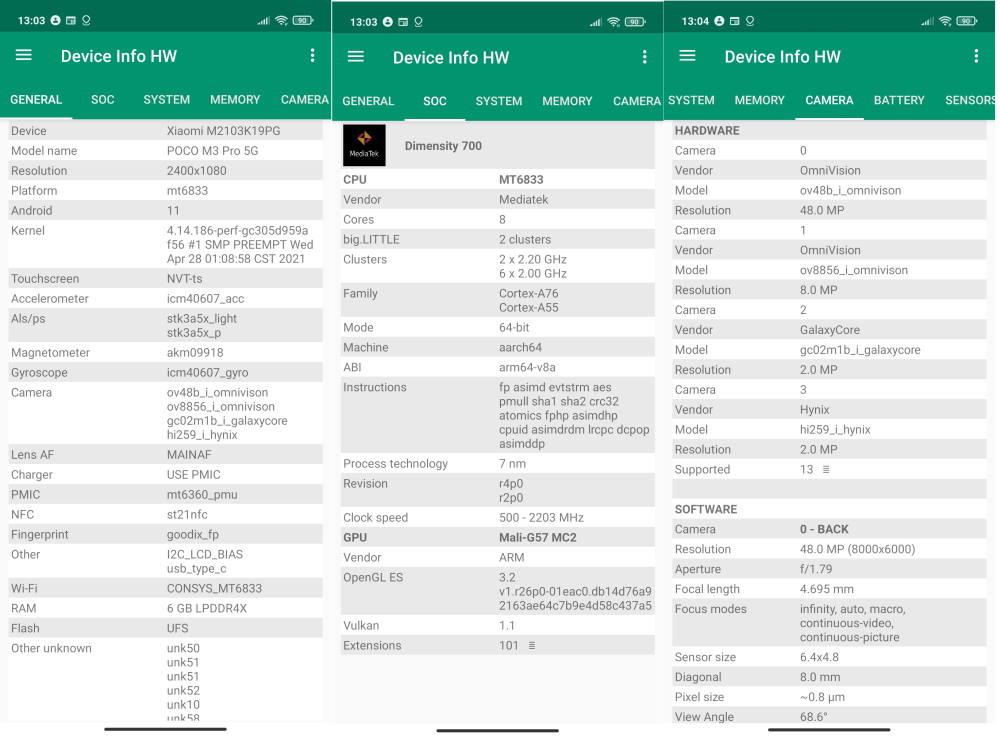Select the Resolution value 2400x1080
Image resolution: width=1000 pixels, height=736 pixels.
(196, 170)
